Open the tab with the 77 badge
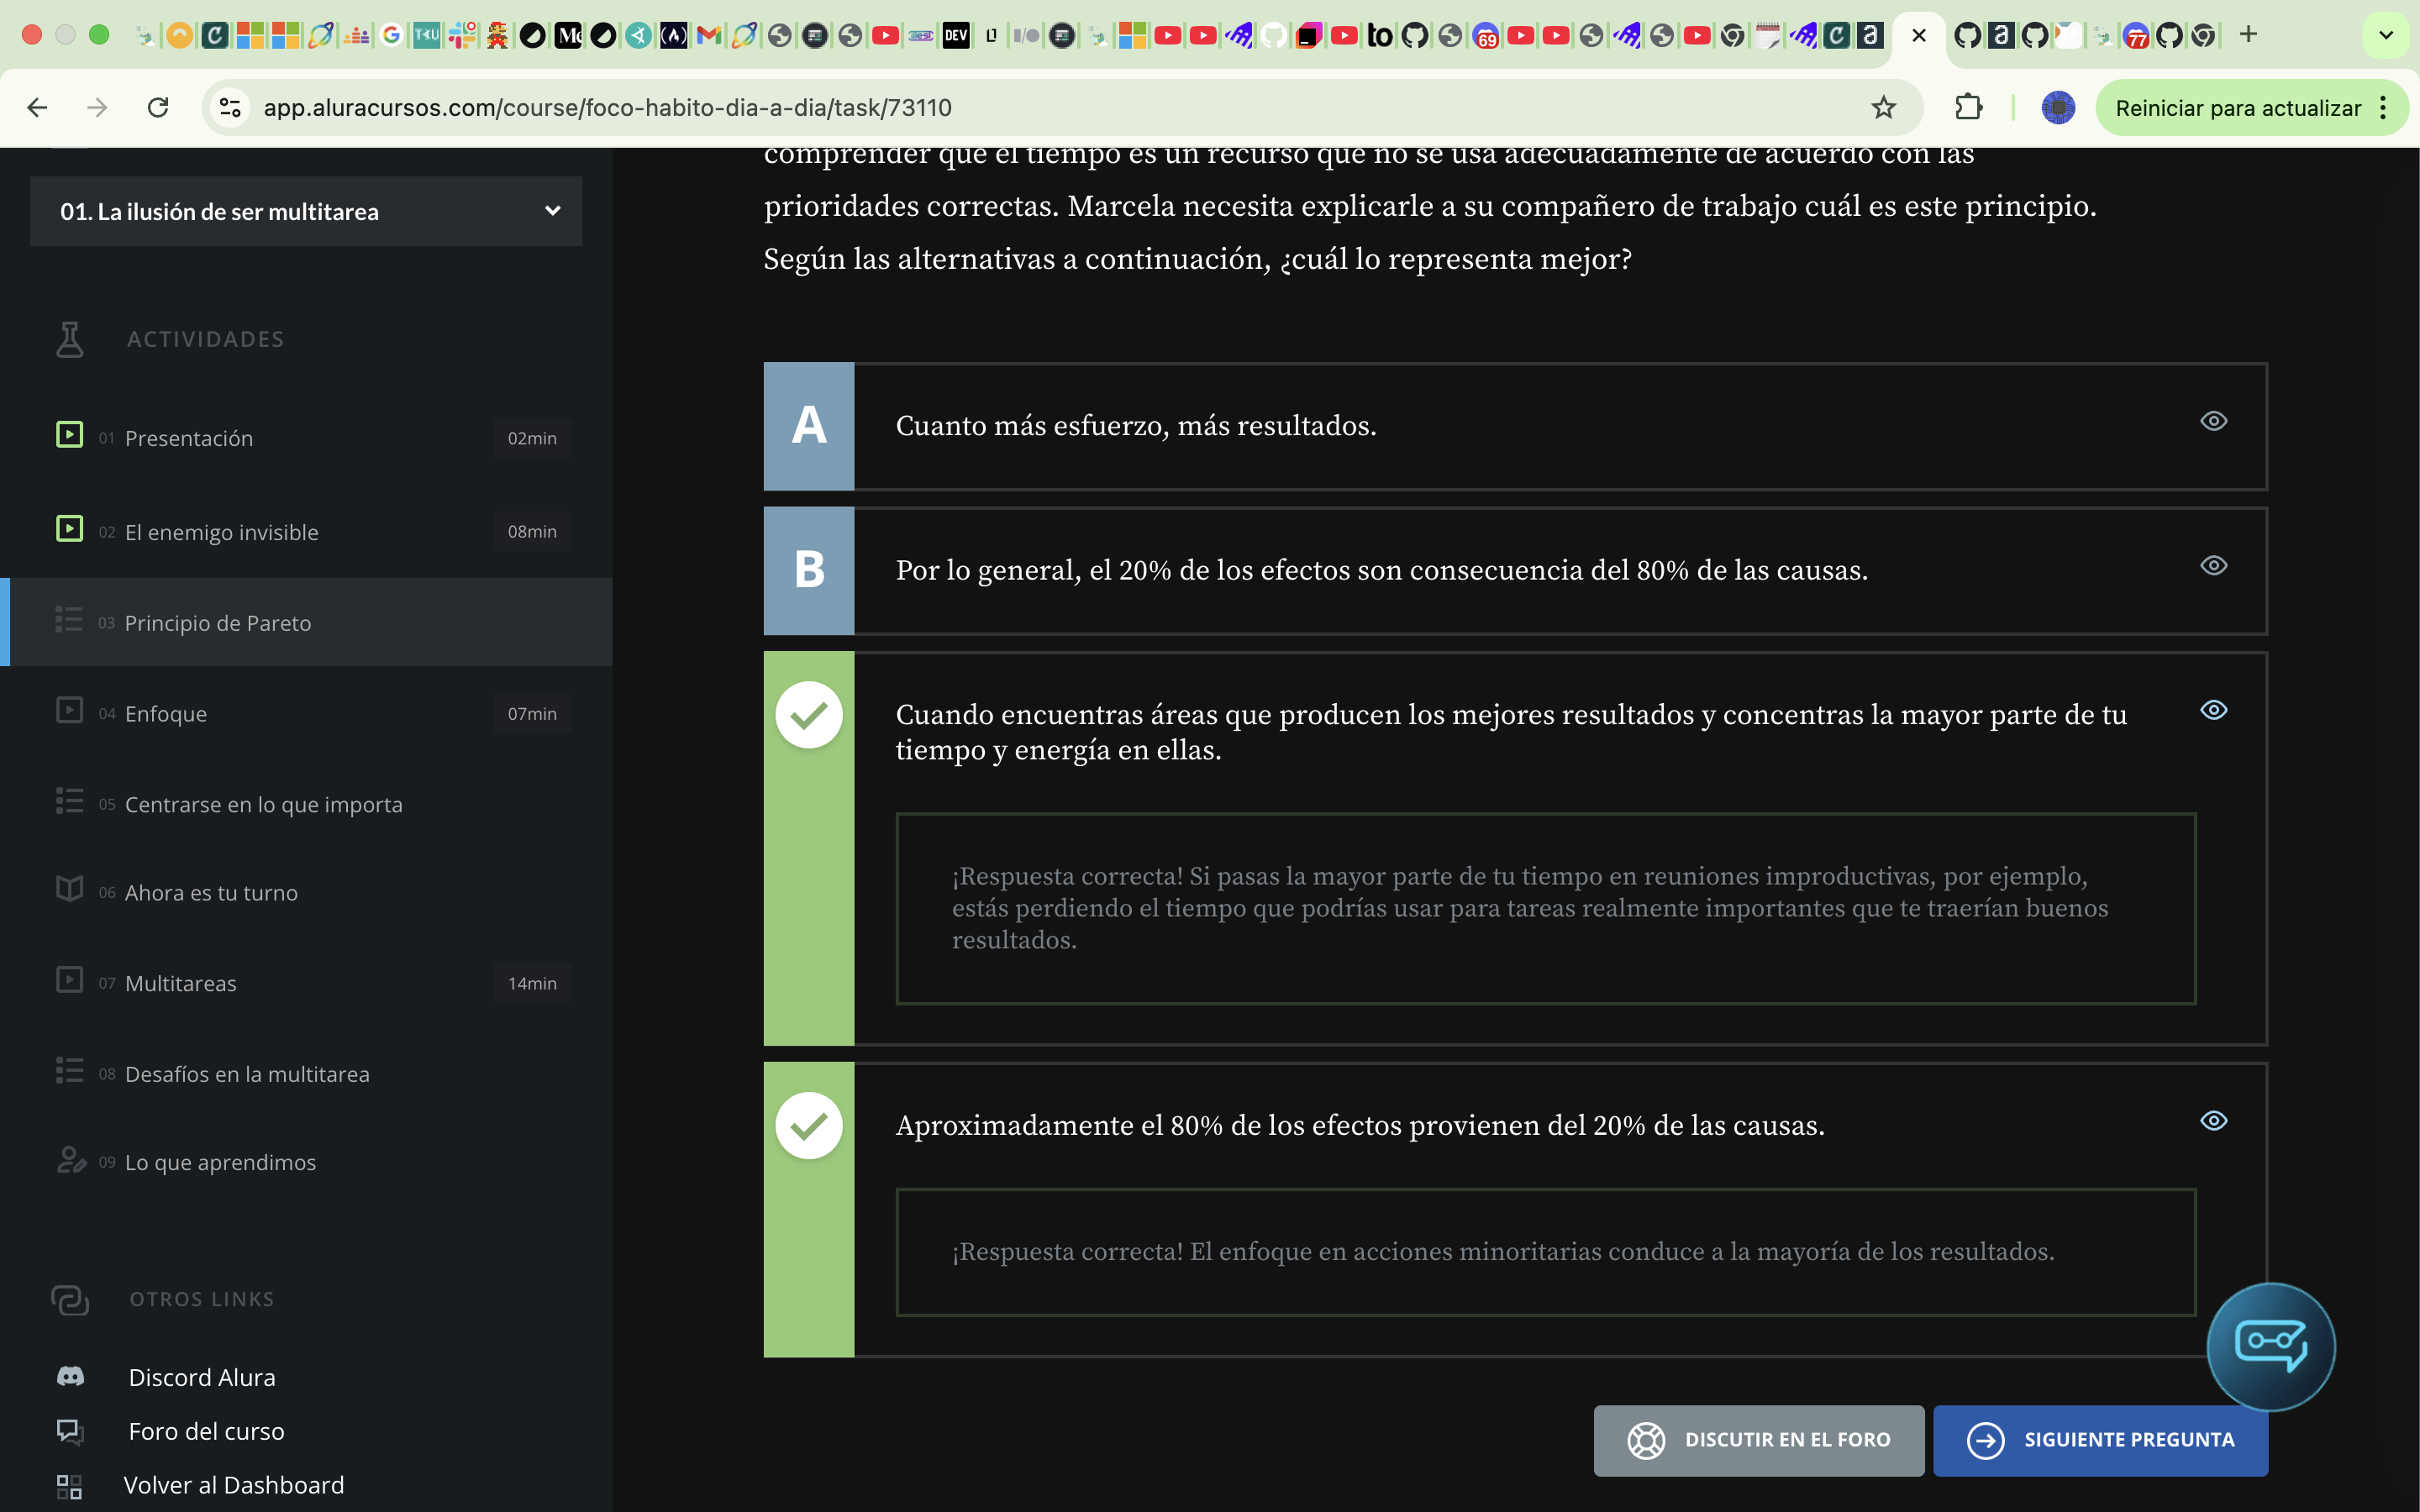This screenshot has height=1512, width=2420. tap(2135, 36)
